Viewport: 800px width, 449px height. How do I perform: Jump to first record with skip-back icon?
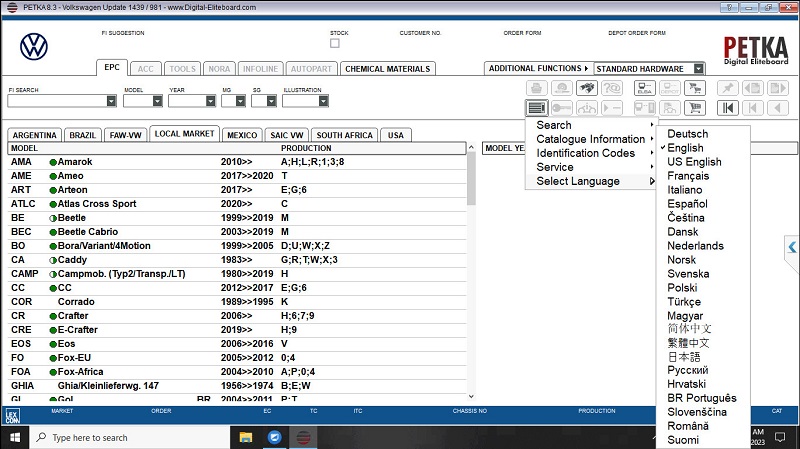pos(727,108)
